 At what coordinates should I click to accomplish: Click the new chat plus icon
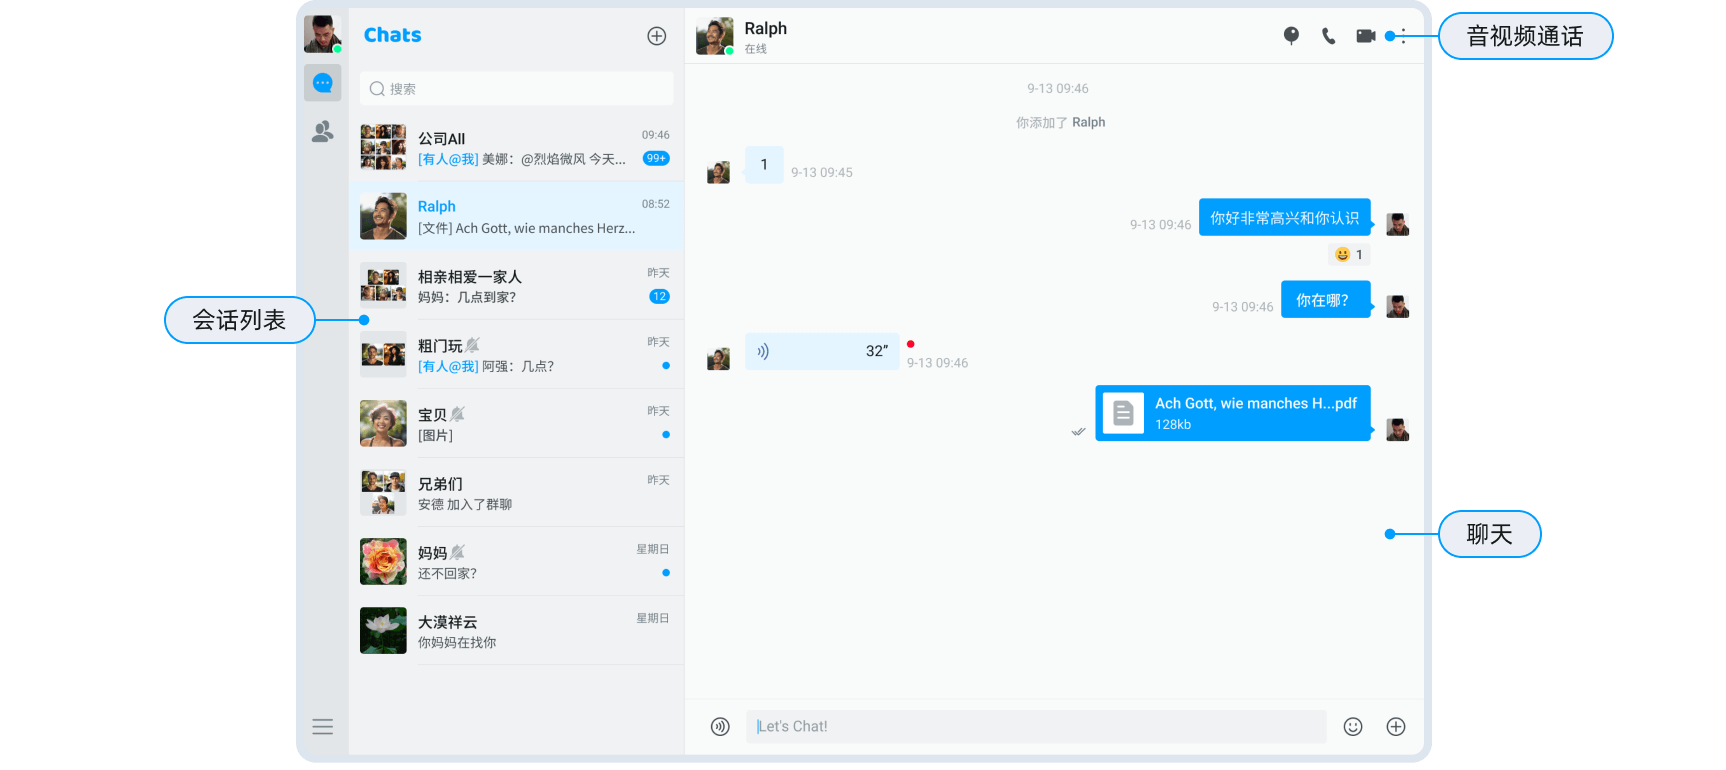656,36
